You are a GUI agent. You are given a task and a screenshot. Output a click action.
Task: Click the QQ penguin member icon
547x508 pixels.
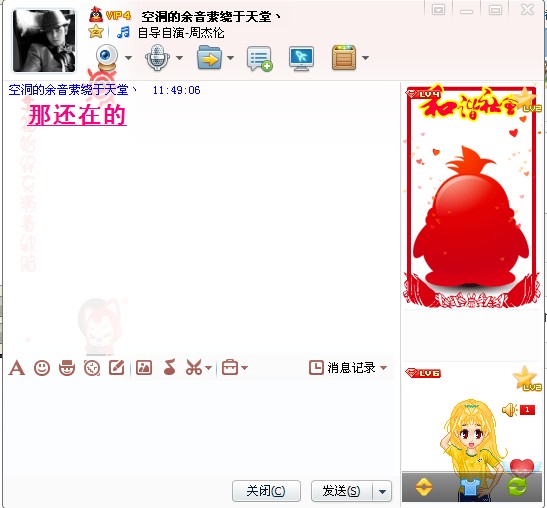point(96,15)
